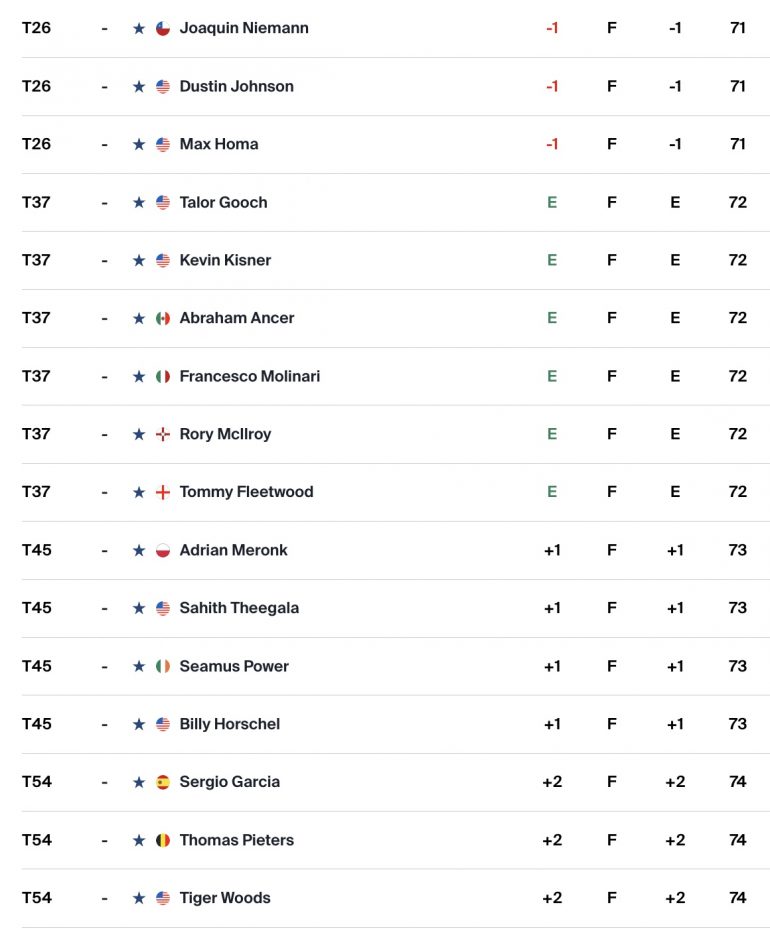The width and height of the screenshot is (770, 929).
Task: Click the England flag beside Tommy Fleetwood
Action: 163,492
